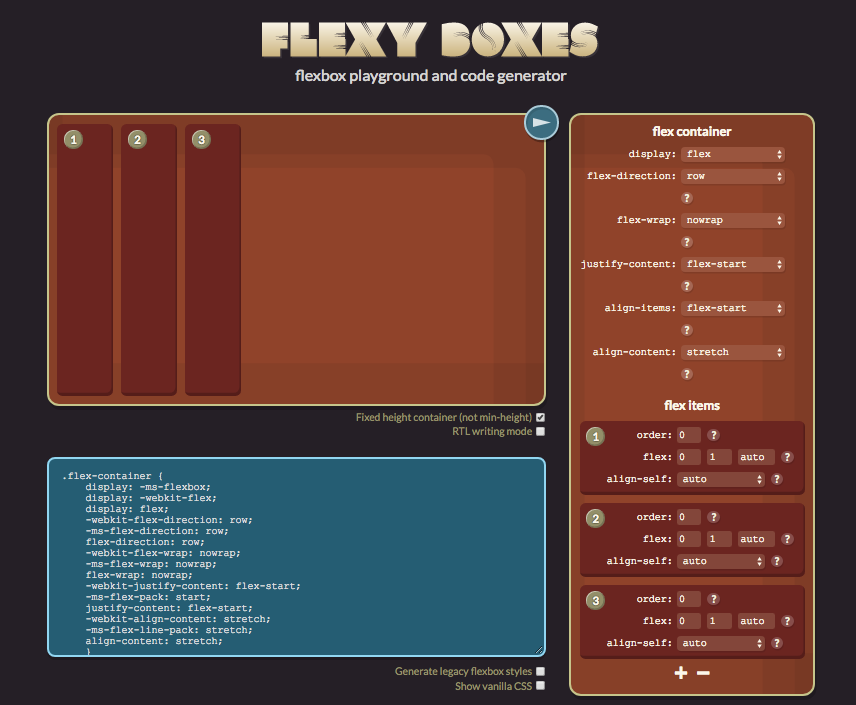The image size is (856, 705).
Task: Click number 1 badge in preview box
Action: click(73, 140)
